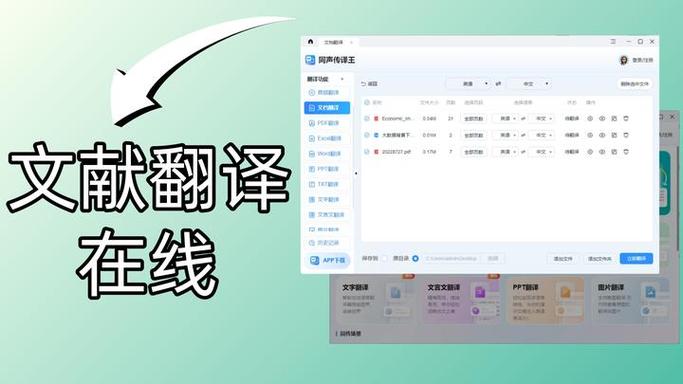Viewport: 683px width, 384px height.
Task: Click 全部页数 button in 20220727.pdf row
Action: pos(473,152)
